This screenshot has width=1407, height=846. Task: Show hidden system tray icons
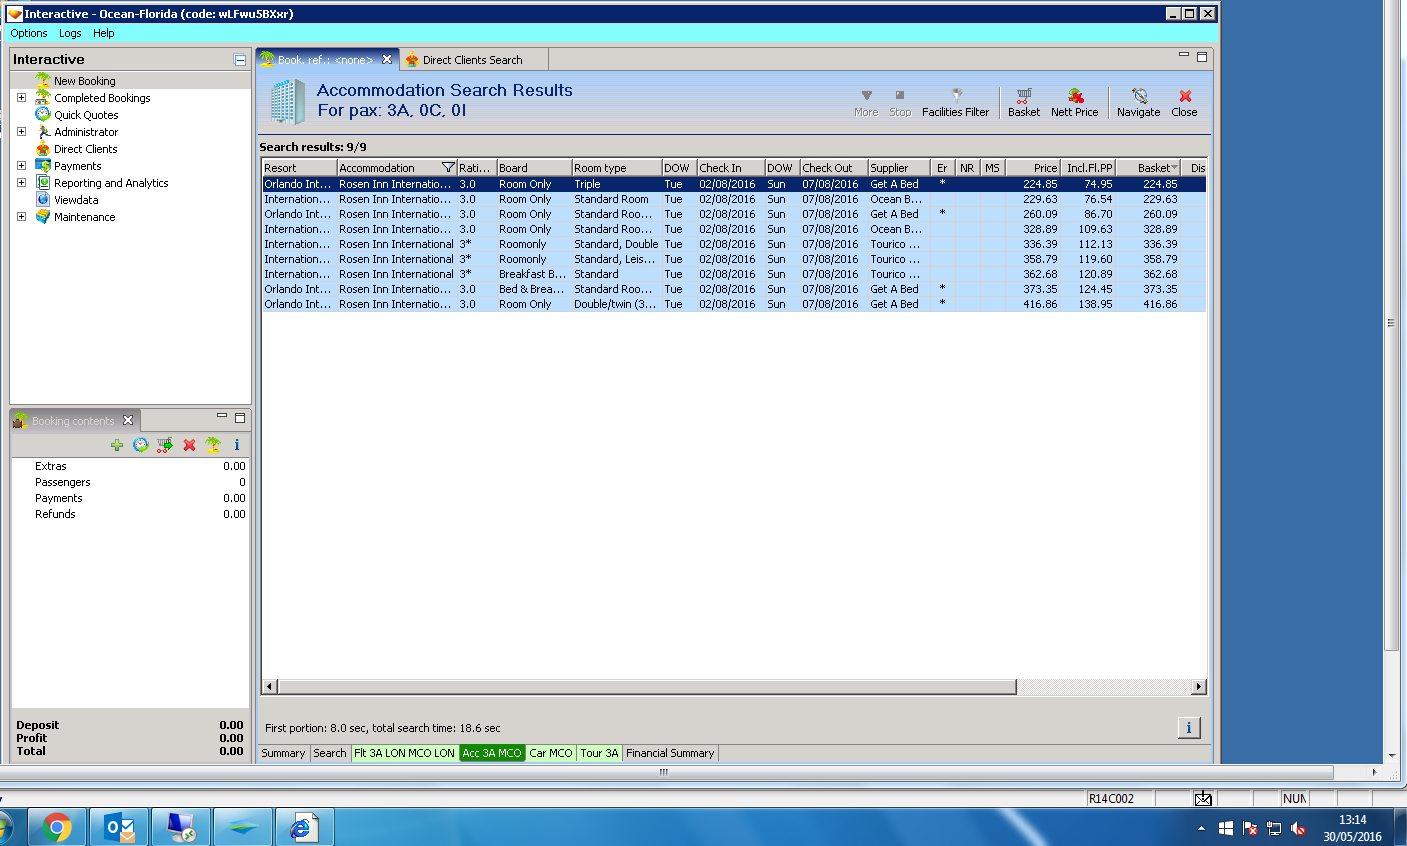1201,828
